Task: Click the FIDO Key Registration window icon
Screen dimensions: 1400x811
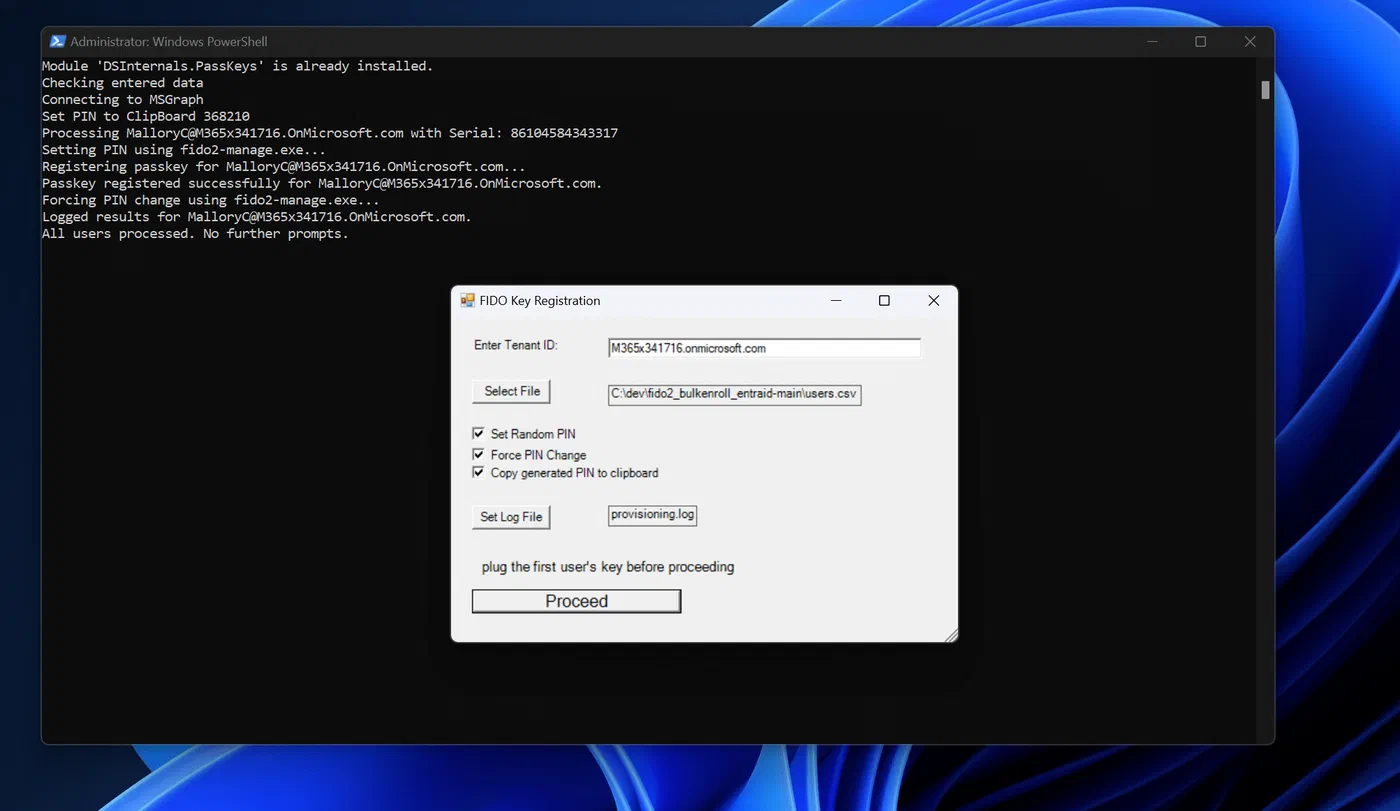Action: (x=467, y=300)
